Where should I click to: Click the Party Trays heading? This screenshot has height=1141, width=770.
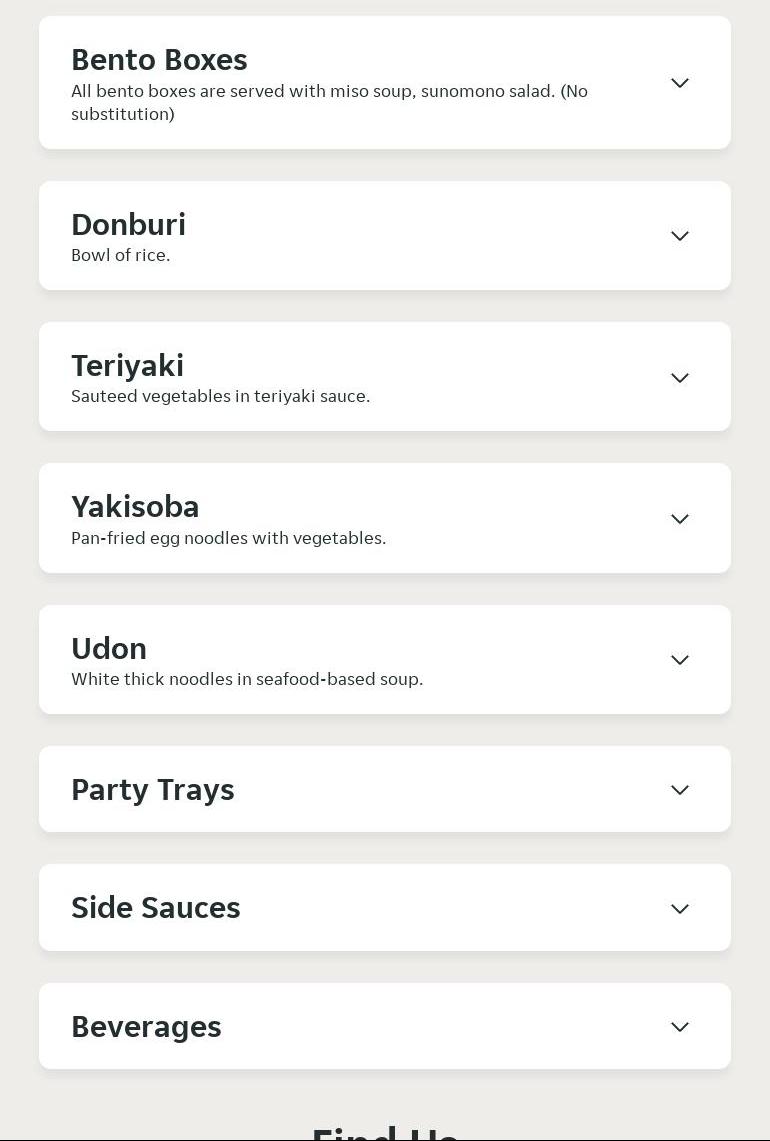click(x=153, y=790)
